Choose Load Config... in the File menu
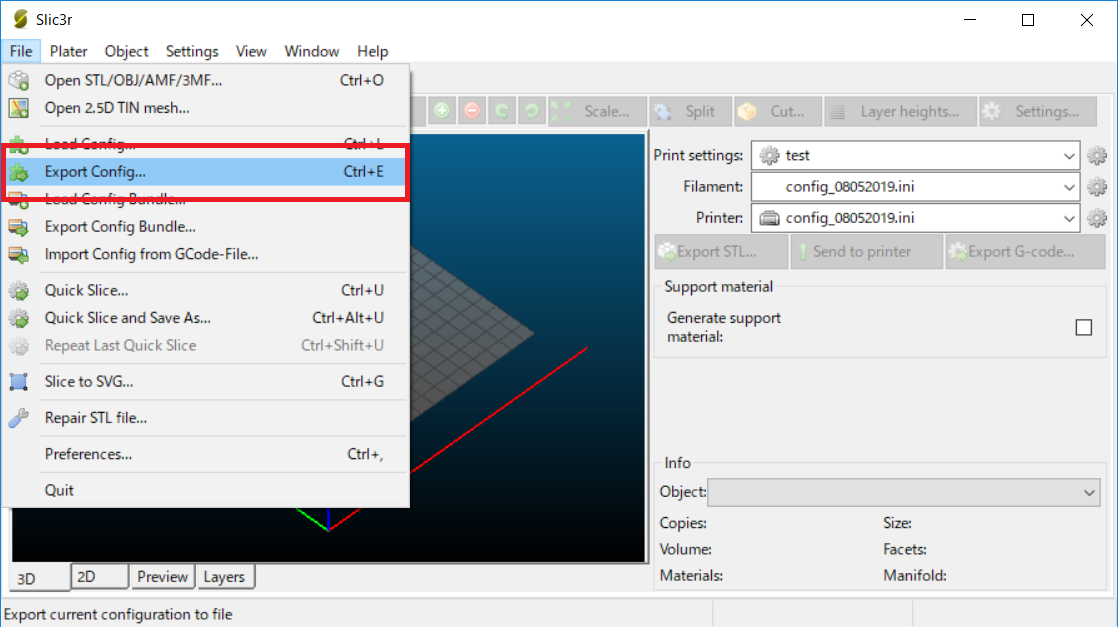 pyautogui.click(x=205, y=143)
